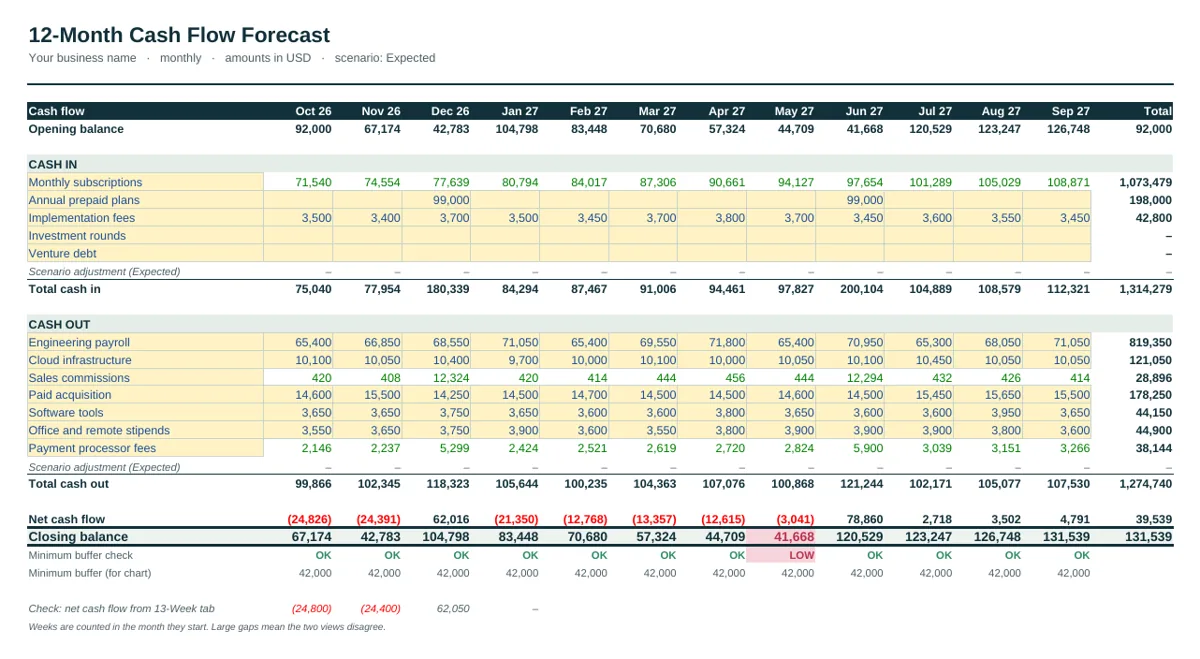Click Monthly subscriptions Oct 26 value 71,540

pos(313,182)
